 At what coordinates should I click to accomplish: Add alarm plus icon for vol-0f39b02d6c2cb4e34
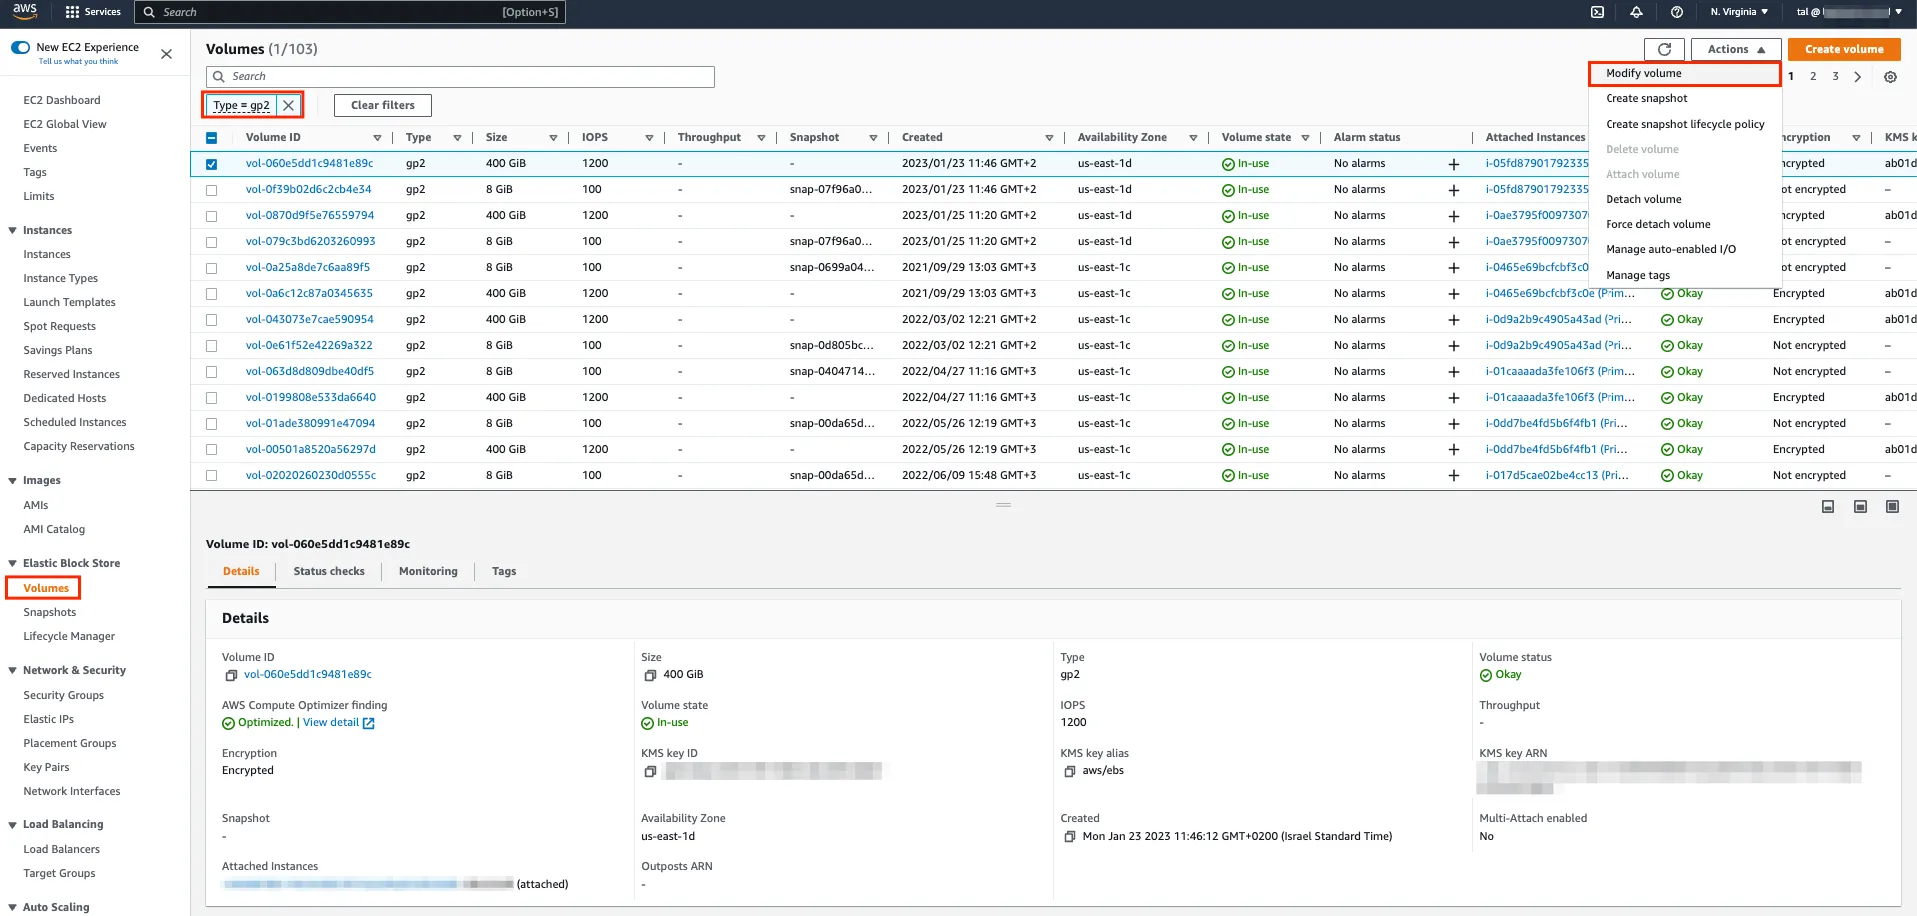(1454, 190)
